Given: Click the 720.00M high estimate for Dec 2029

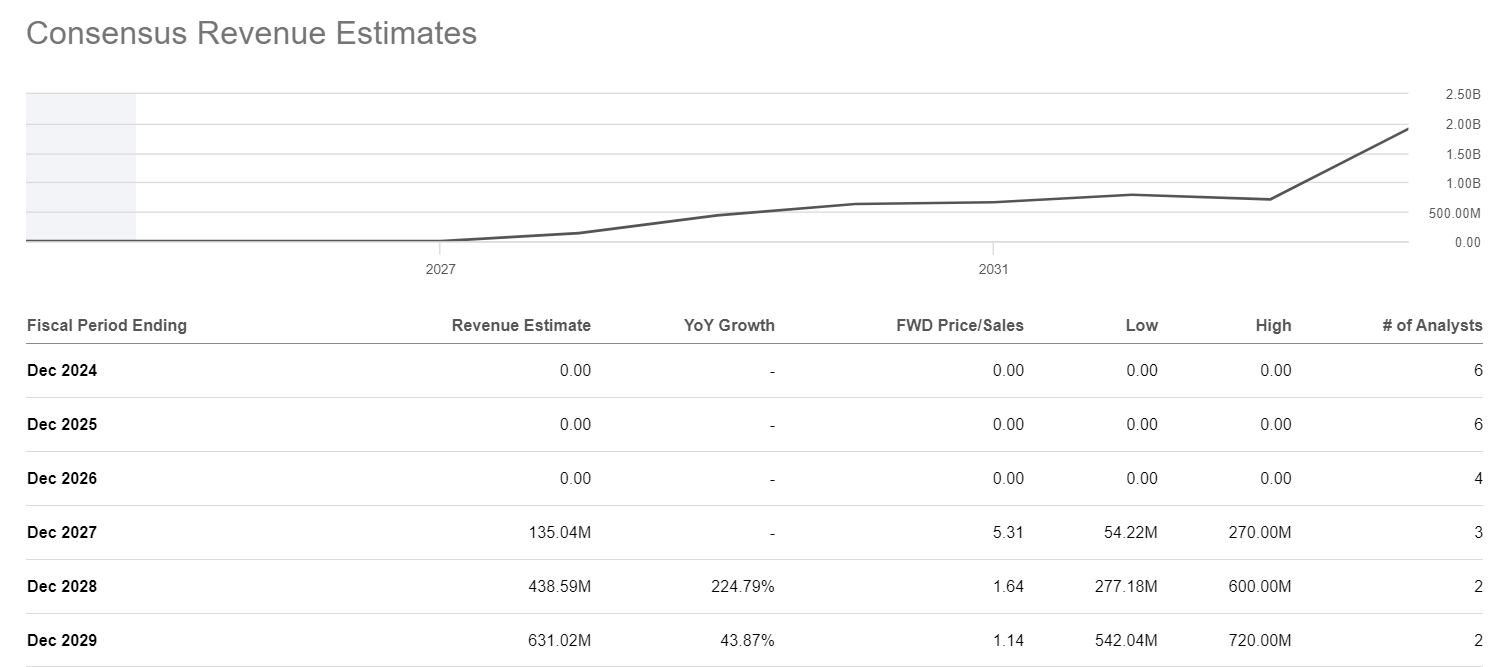Looking at the screenshot, I should pyautogui.click(x=1259, y=640).
